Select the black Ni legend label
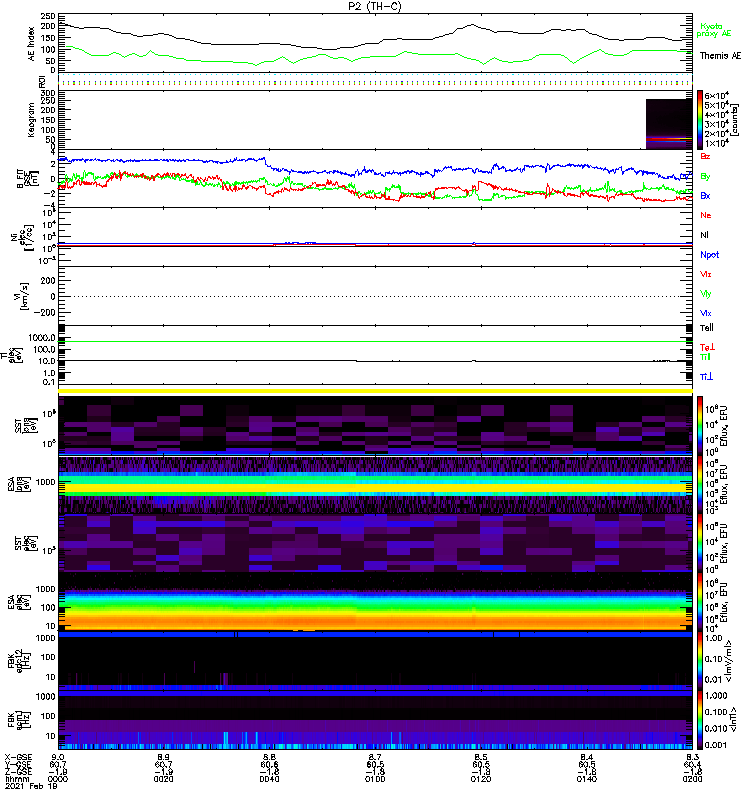This screenshot has width=750, height=800. click(704, 235)
